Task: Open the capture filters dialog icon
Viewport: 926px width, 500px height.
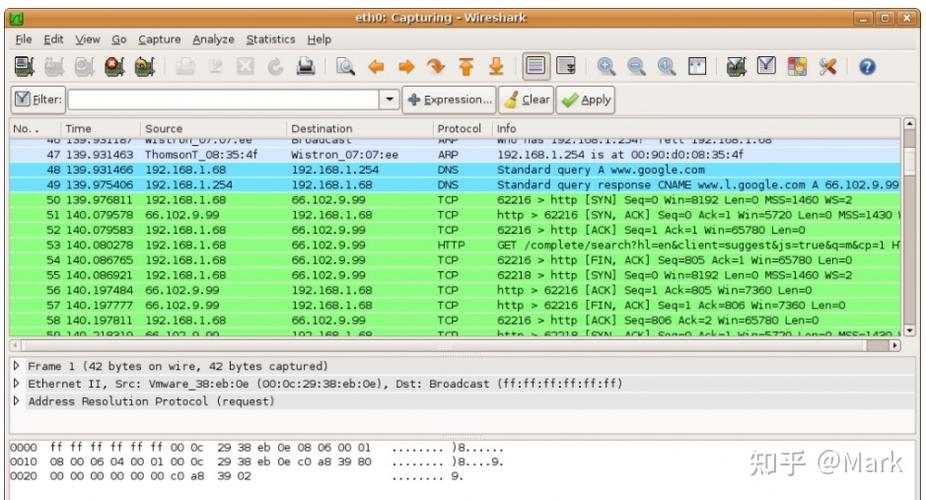Action: 736,66
